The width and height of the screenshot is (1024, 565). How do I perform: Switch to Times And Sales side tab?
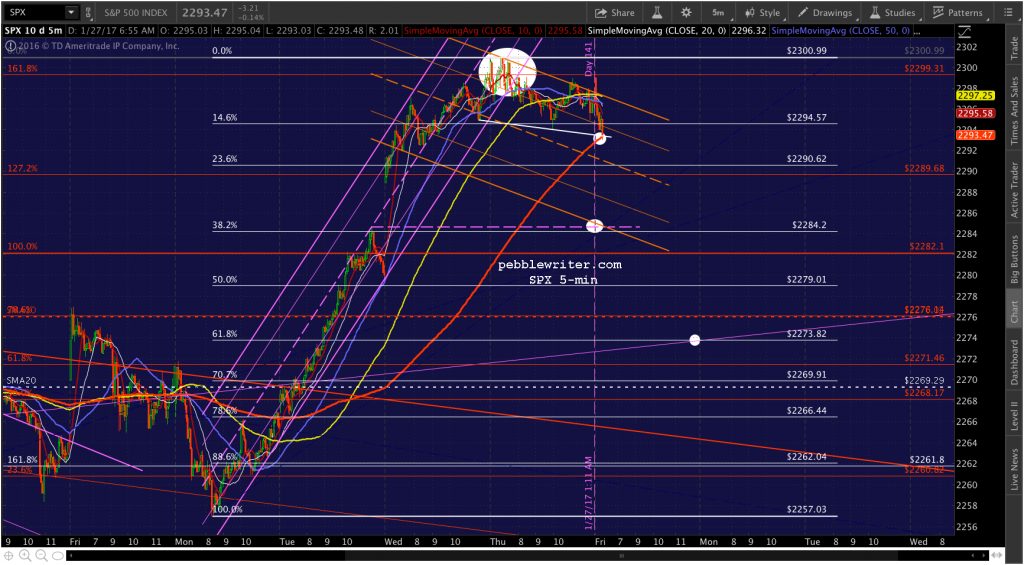1016,108
